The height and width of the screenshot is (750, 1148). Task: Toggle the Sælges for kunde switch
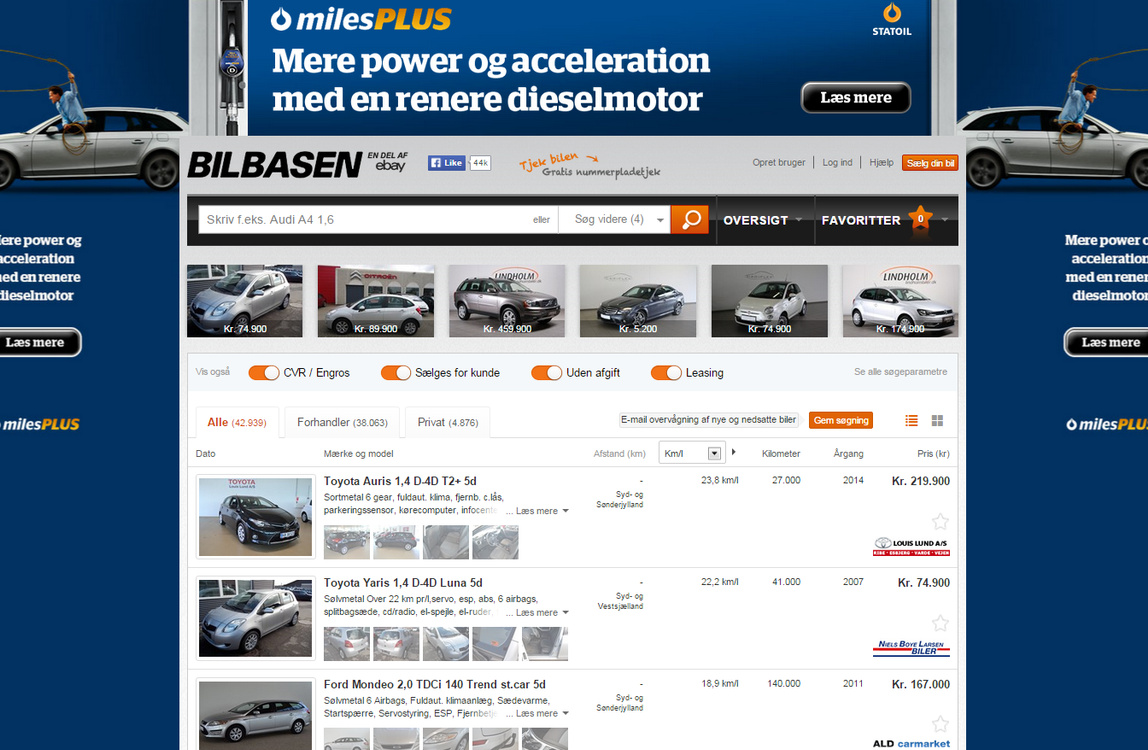[x=395, y=373]
